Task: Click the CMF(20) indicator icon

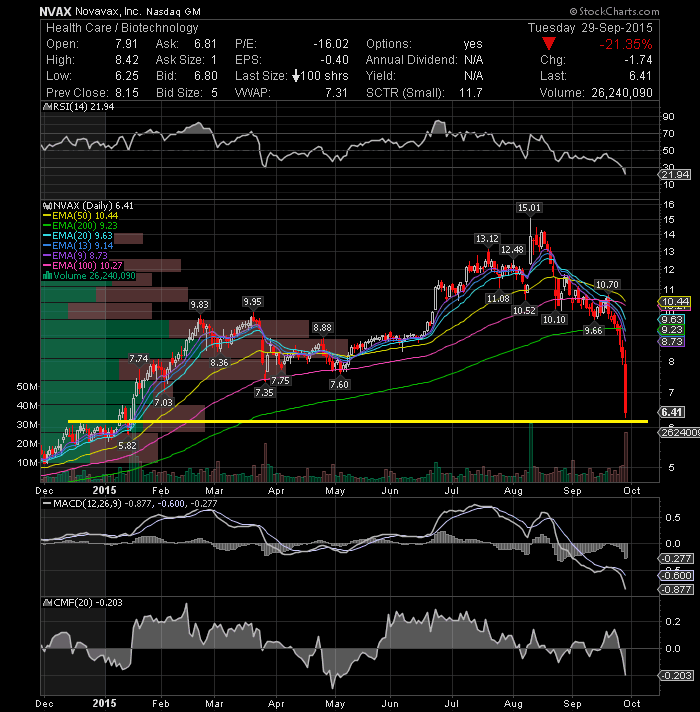Action: click(47, 603)
